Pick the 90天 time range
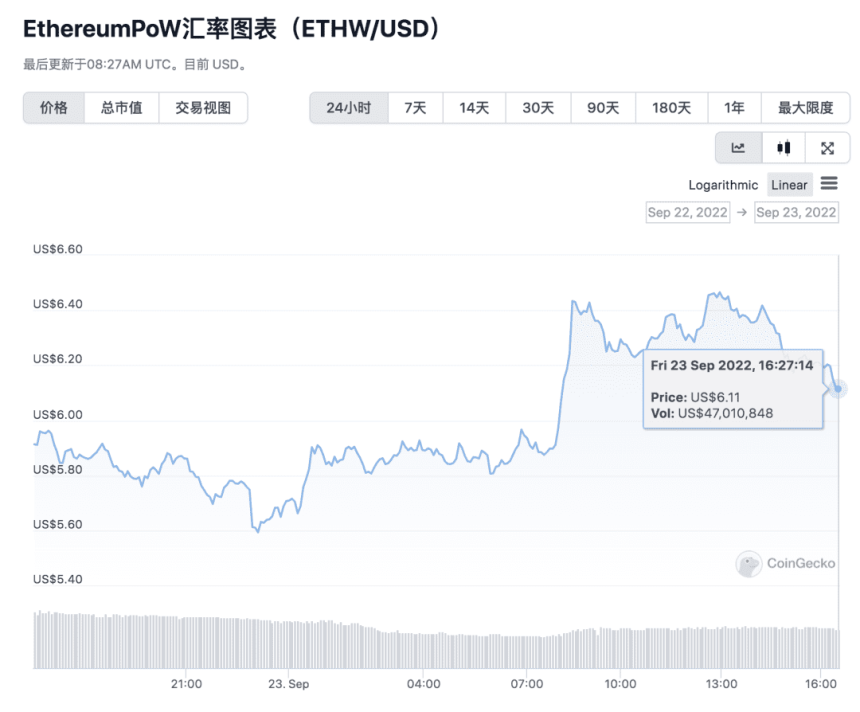Screen dimensions: 860x712 (603, 108)
